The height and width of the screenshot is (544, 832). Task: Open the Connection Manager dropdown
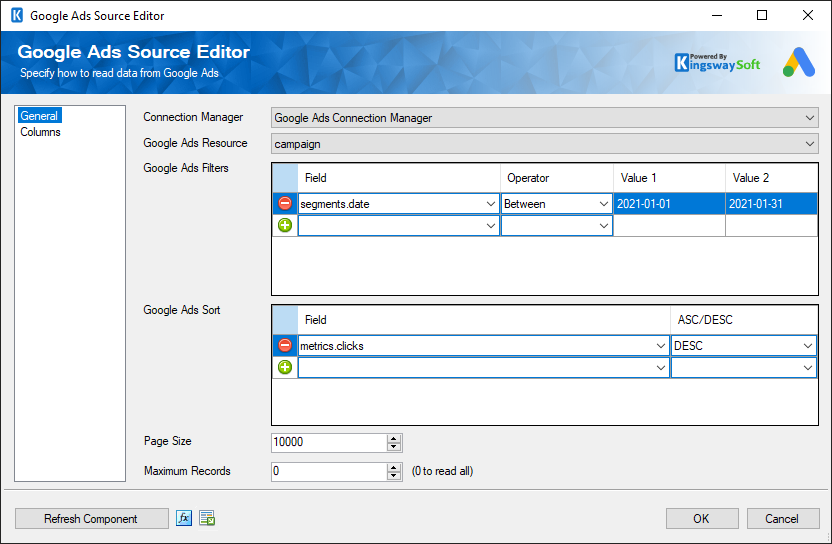[810, 118]
